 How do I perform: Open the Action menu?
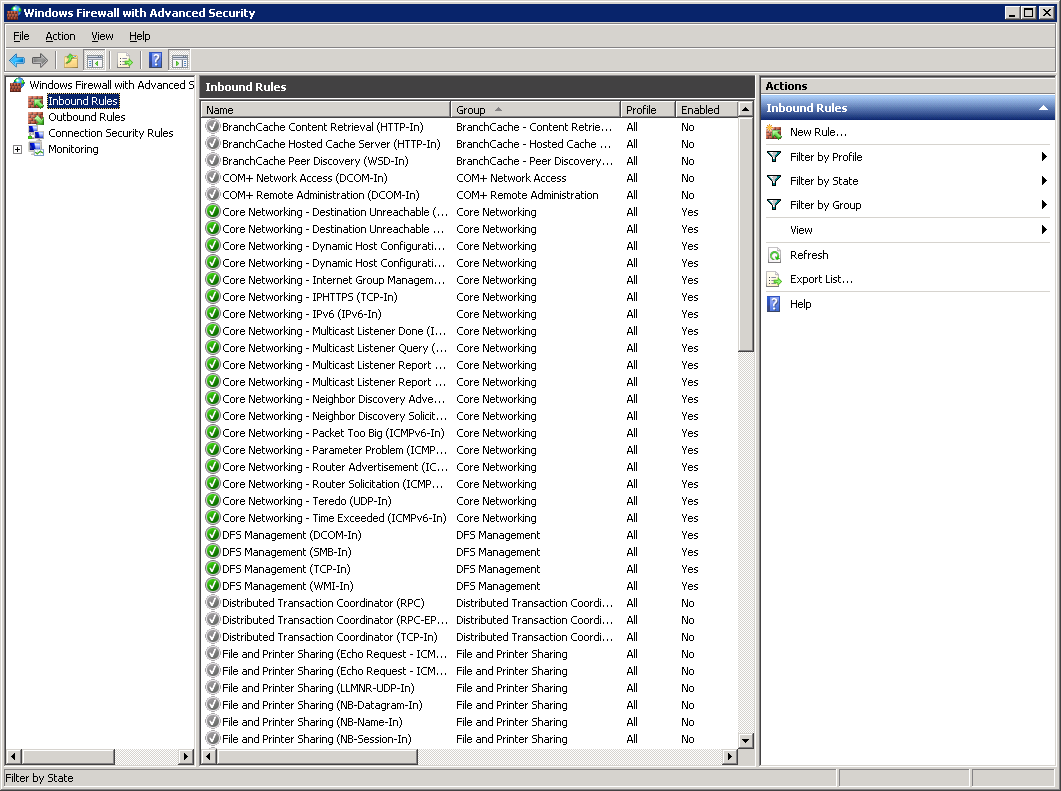pyautogui.click(x=60, y=37)
